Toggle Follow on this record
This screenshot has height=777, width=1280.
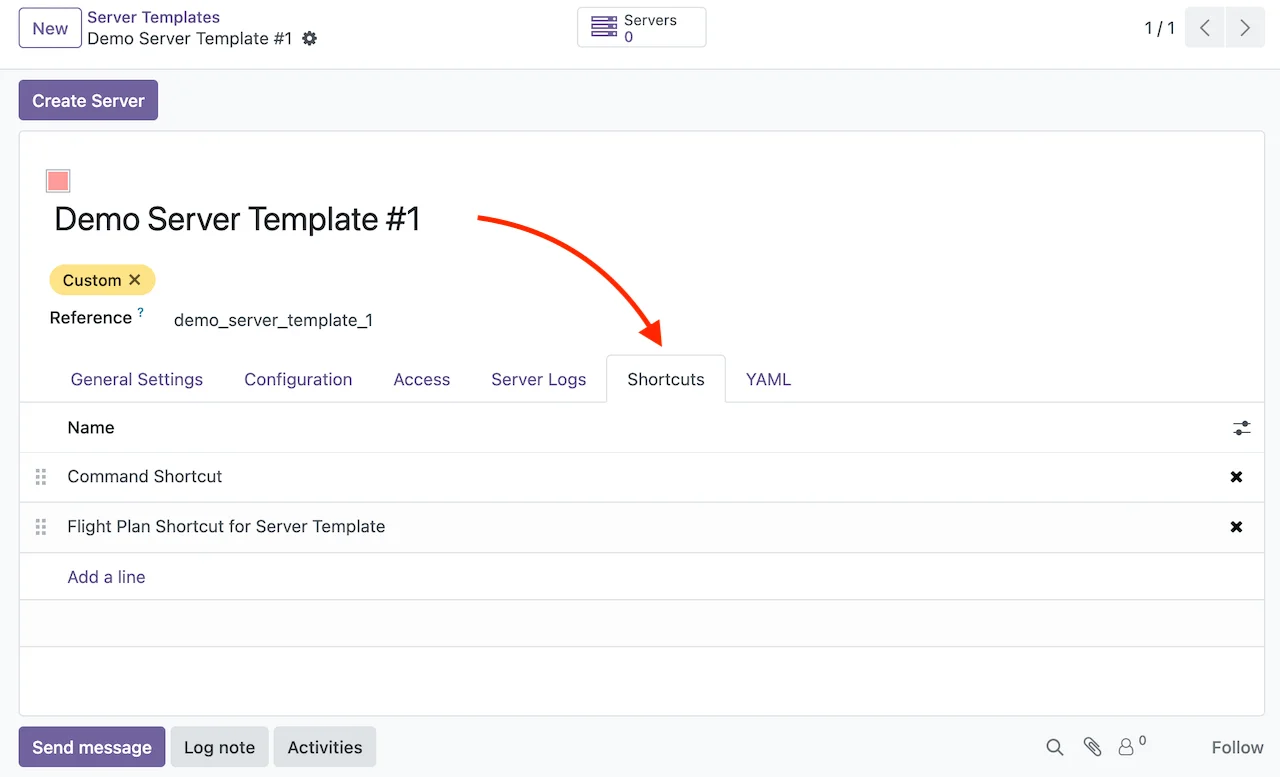(x=1237, y=747)
